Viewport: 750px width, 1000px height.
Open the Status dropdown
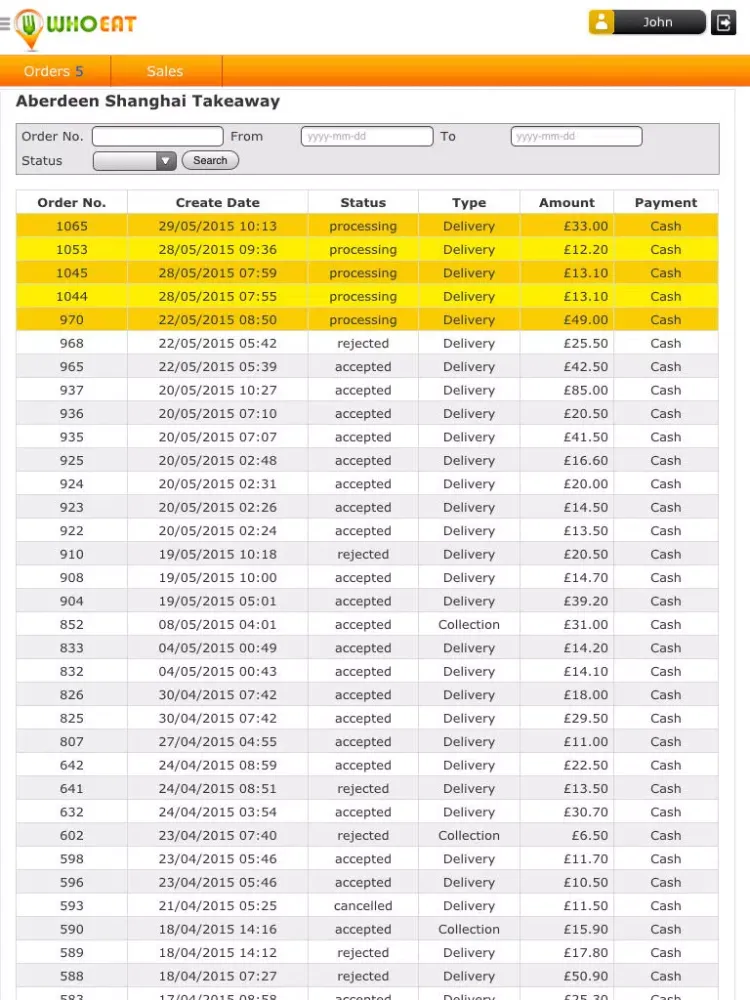coord(135,161)
